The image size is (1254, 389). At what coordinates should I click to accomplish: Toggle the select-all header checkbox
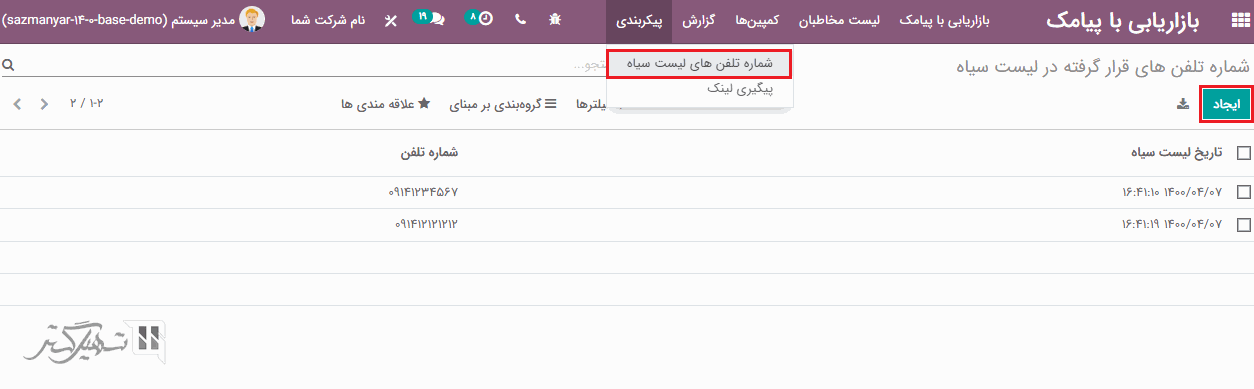(x=1244, y=153)
